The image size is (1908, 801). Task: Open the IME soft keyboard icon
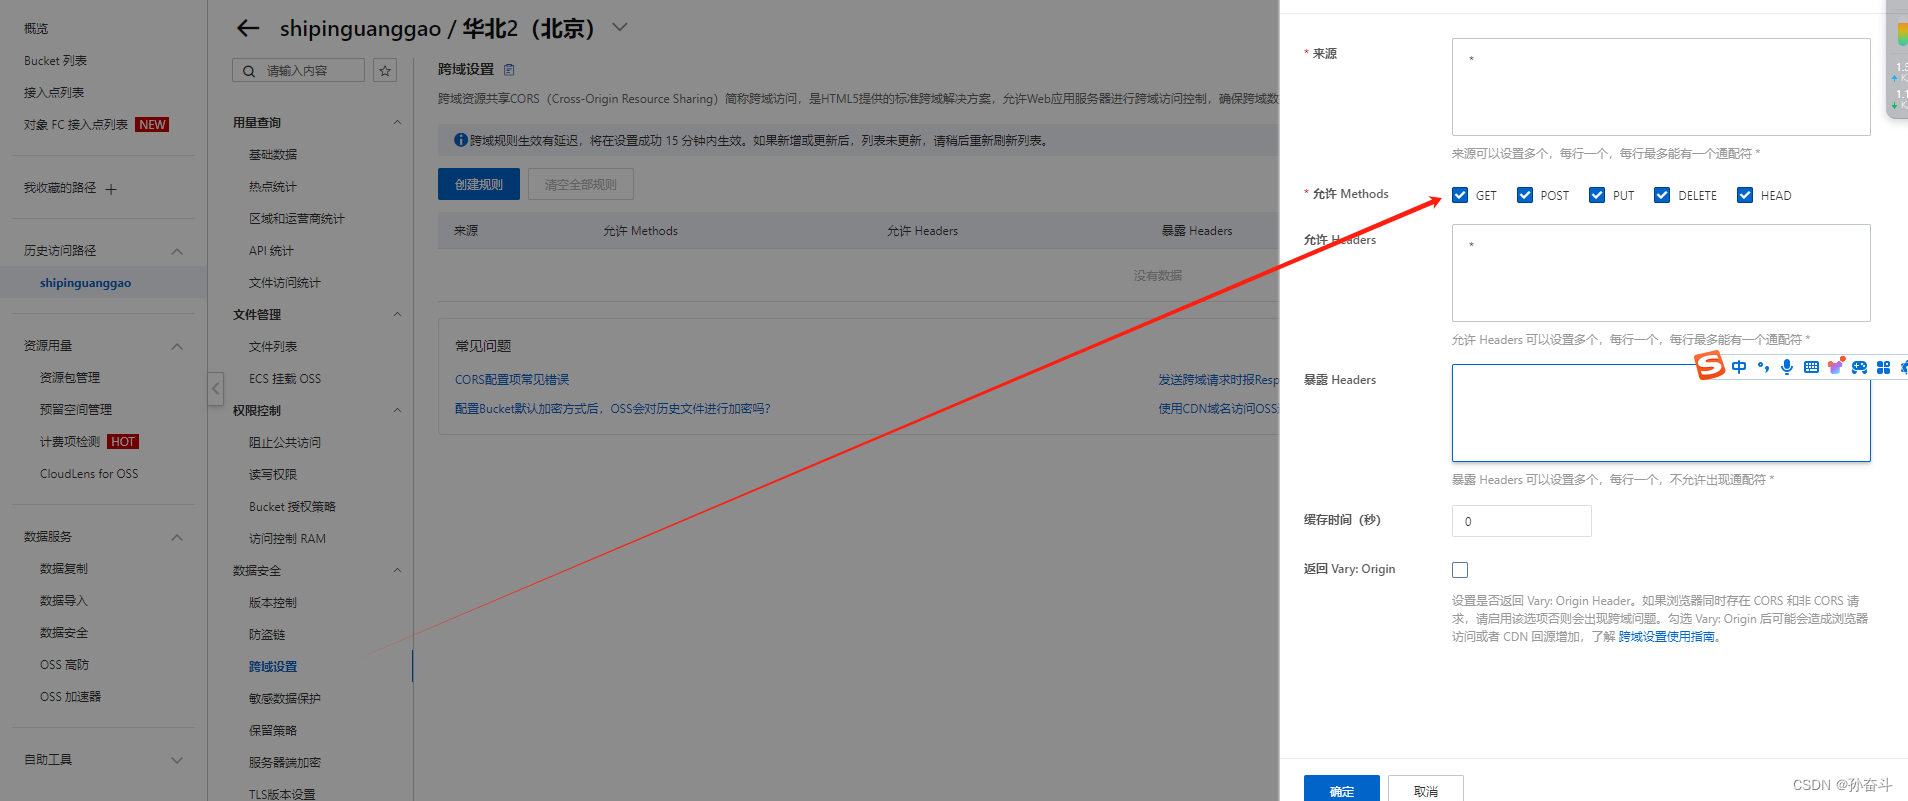click(x=1811, y=367)
